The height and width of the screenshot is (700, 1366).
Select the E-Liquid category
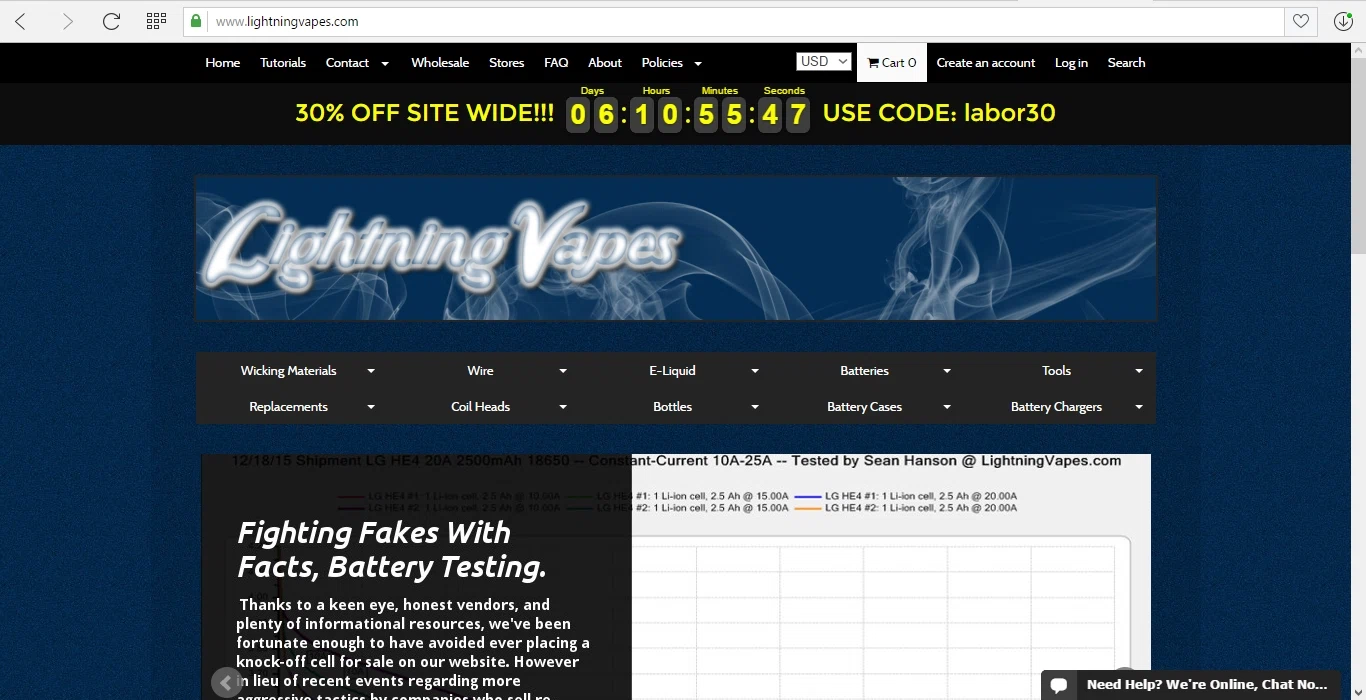672,371
